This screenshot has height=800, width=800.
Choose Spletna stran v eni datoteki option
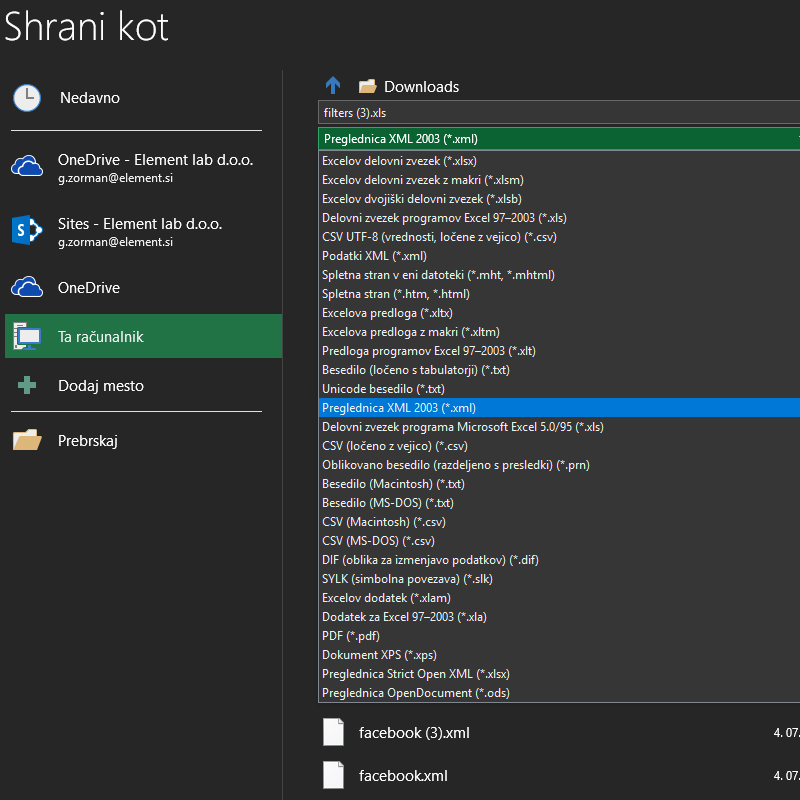(559, 275)
